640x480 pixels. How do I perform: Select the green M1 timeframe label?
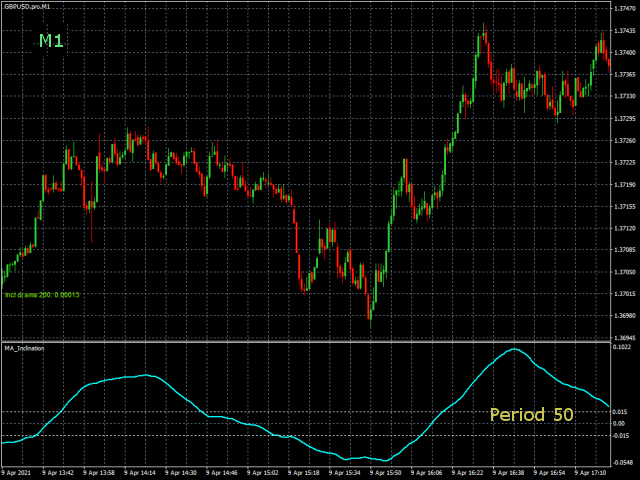tap(51, 41)
